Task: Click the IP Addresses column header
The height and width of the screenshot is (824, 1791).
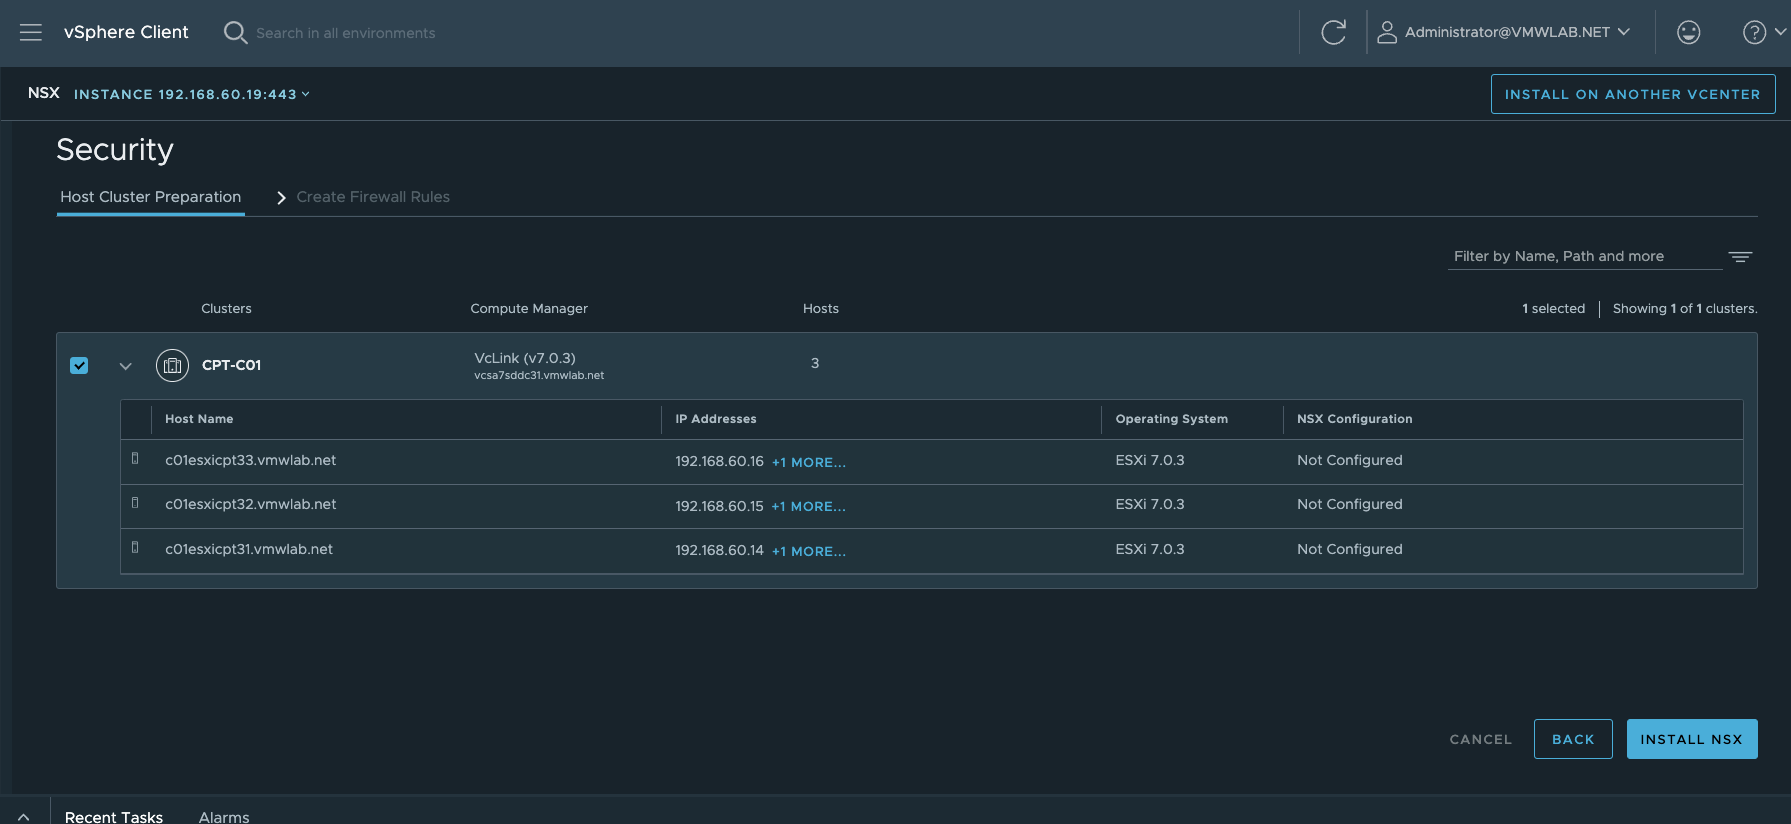Action: [x=716, y=419]
